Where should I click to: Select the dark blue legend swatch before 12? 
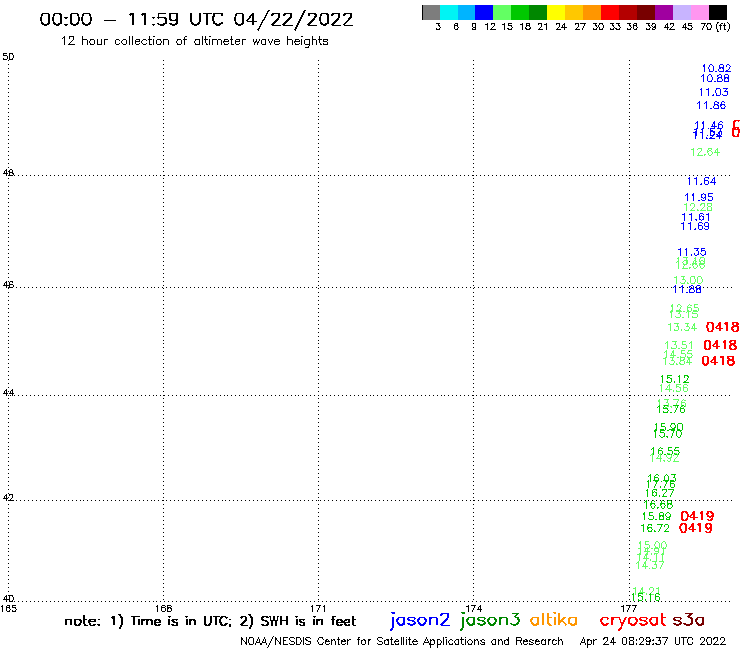[x=484, y=12]
